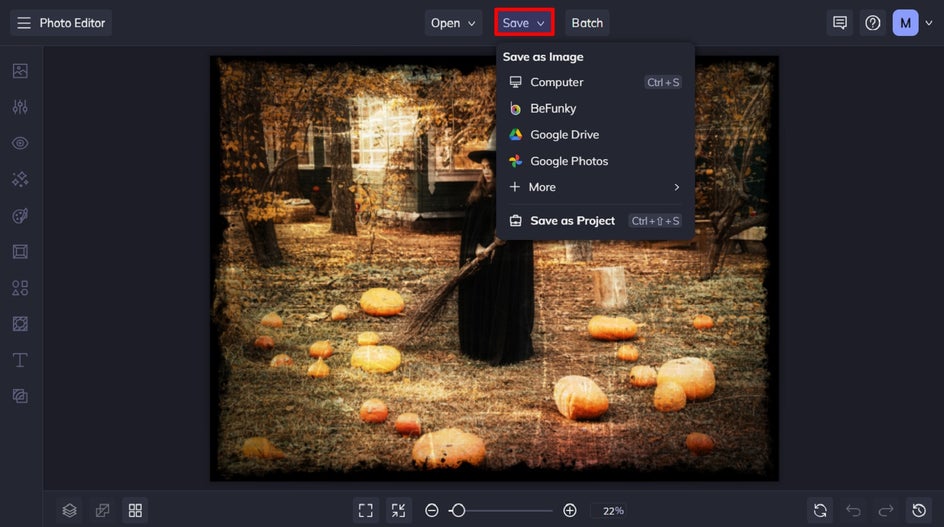944x527 pixels.
Task: Click the Batch button
Action: tap(587, 23)
